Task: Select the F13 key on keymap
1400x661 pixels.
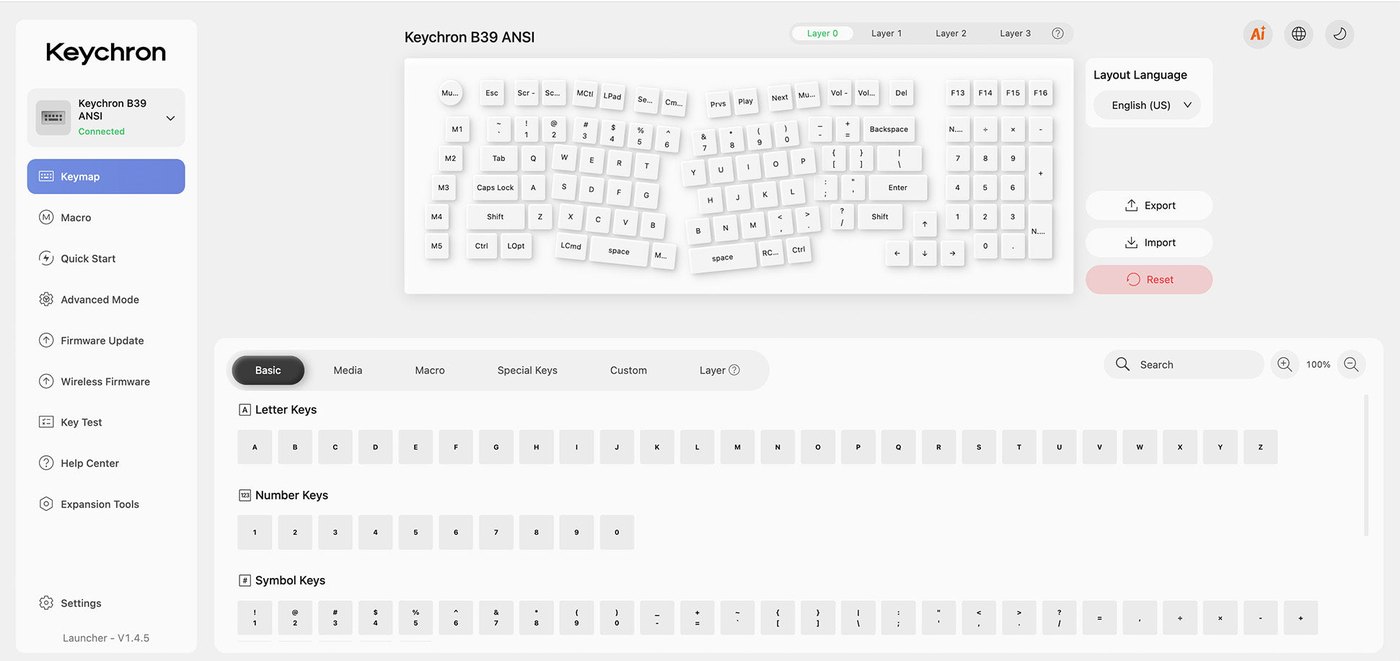Action: coord(958,93)
